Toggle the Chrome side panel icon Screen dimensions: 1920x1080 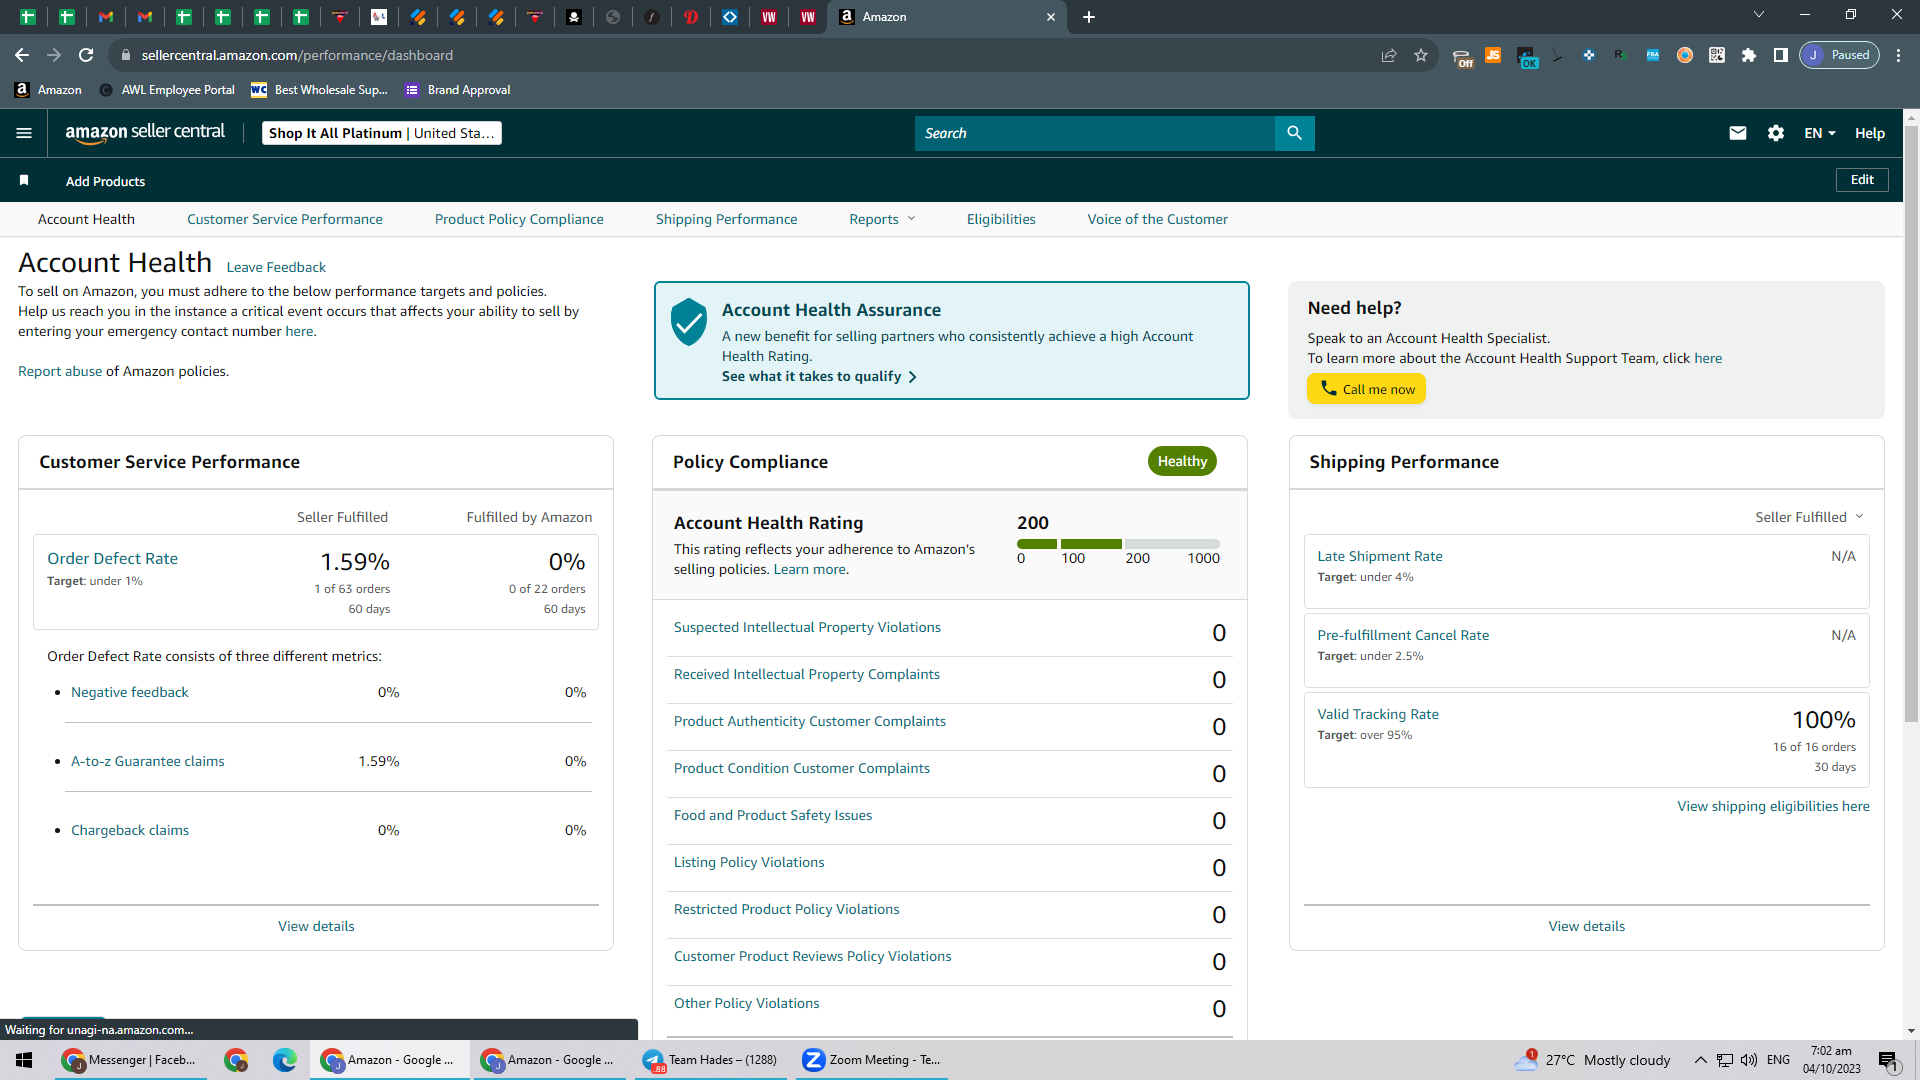(x=1781, y=55)
